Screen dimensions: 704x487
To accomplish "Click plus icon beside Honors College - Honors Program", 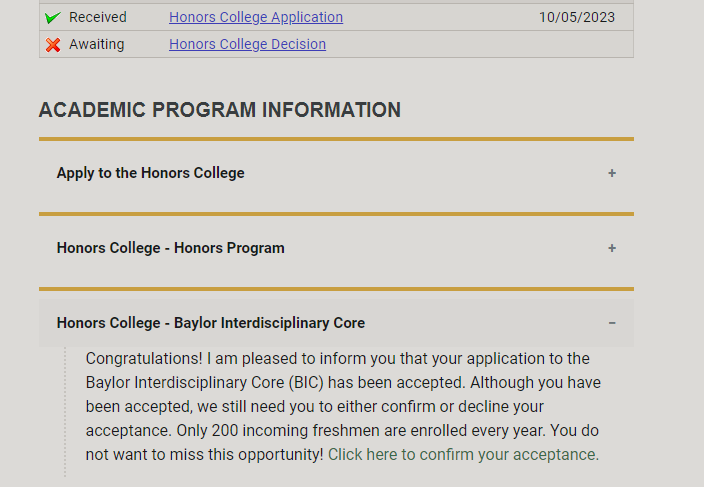I will (x=612, y=248).
